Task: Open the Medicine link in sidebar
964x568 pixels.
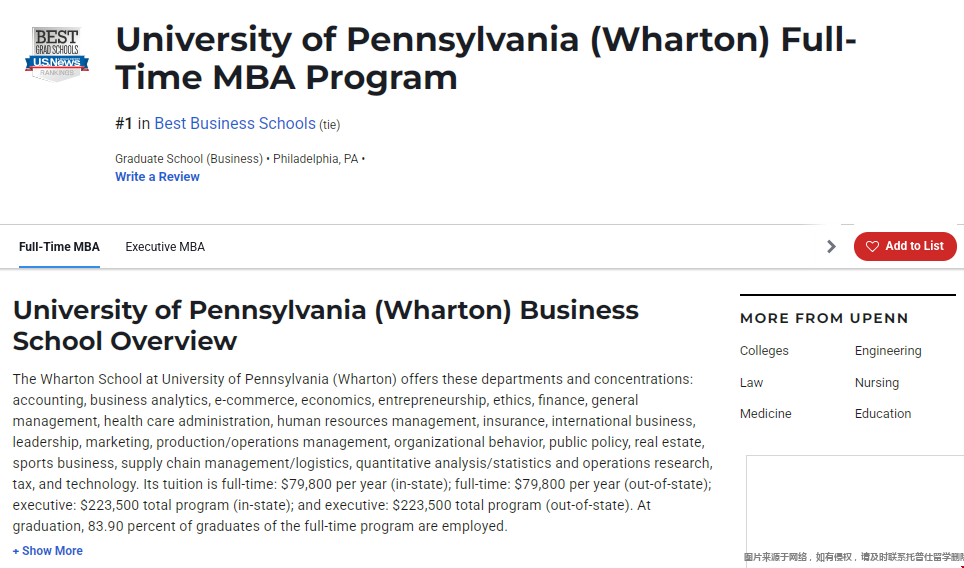Action: (x=765, y=414)
